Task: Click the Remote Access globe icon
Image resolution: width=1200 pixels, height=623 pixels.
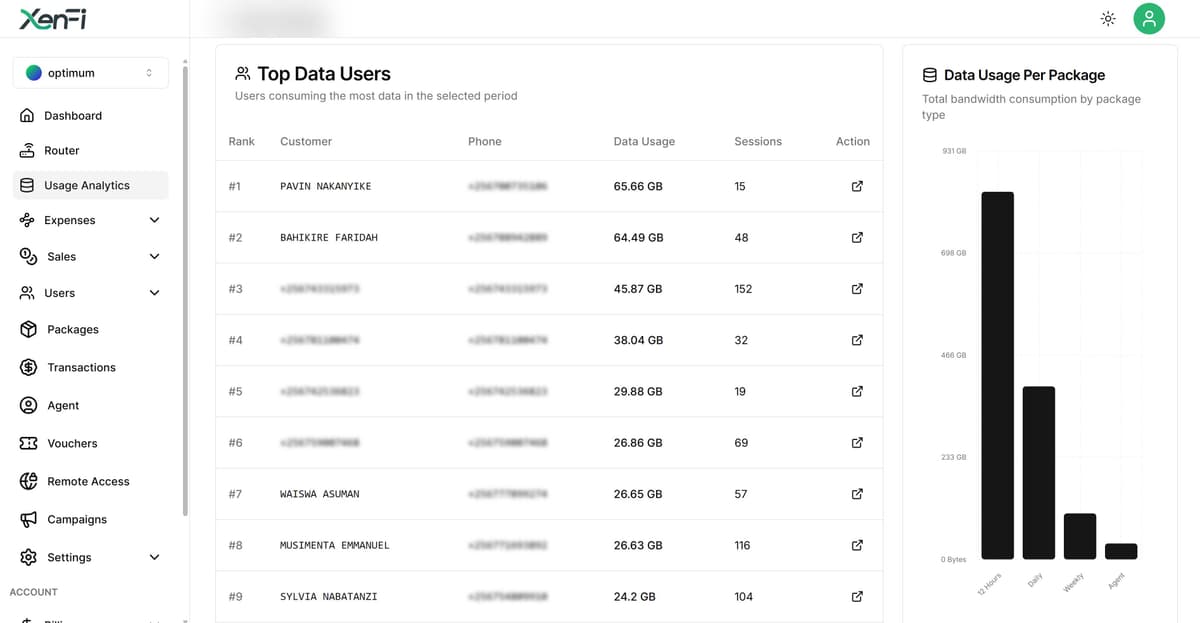Action: (x=28, y=482)
